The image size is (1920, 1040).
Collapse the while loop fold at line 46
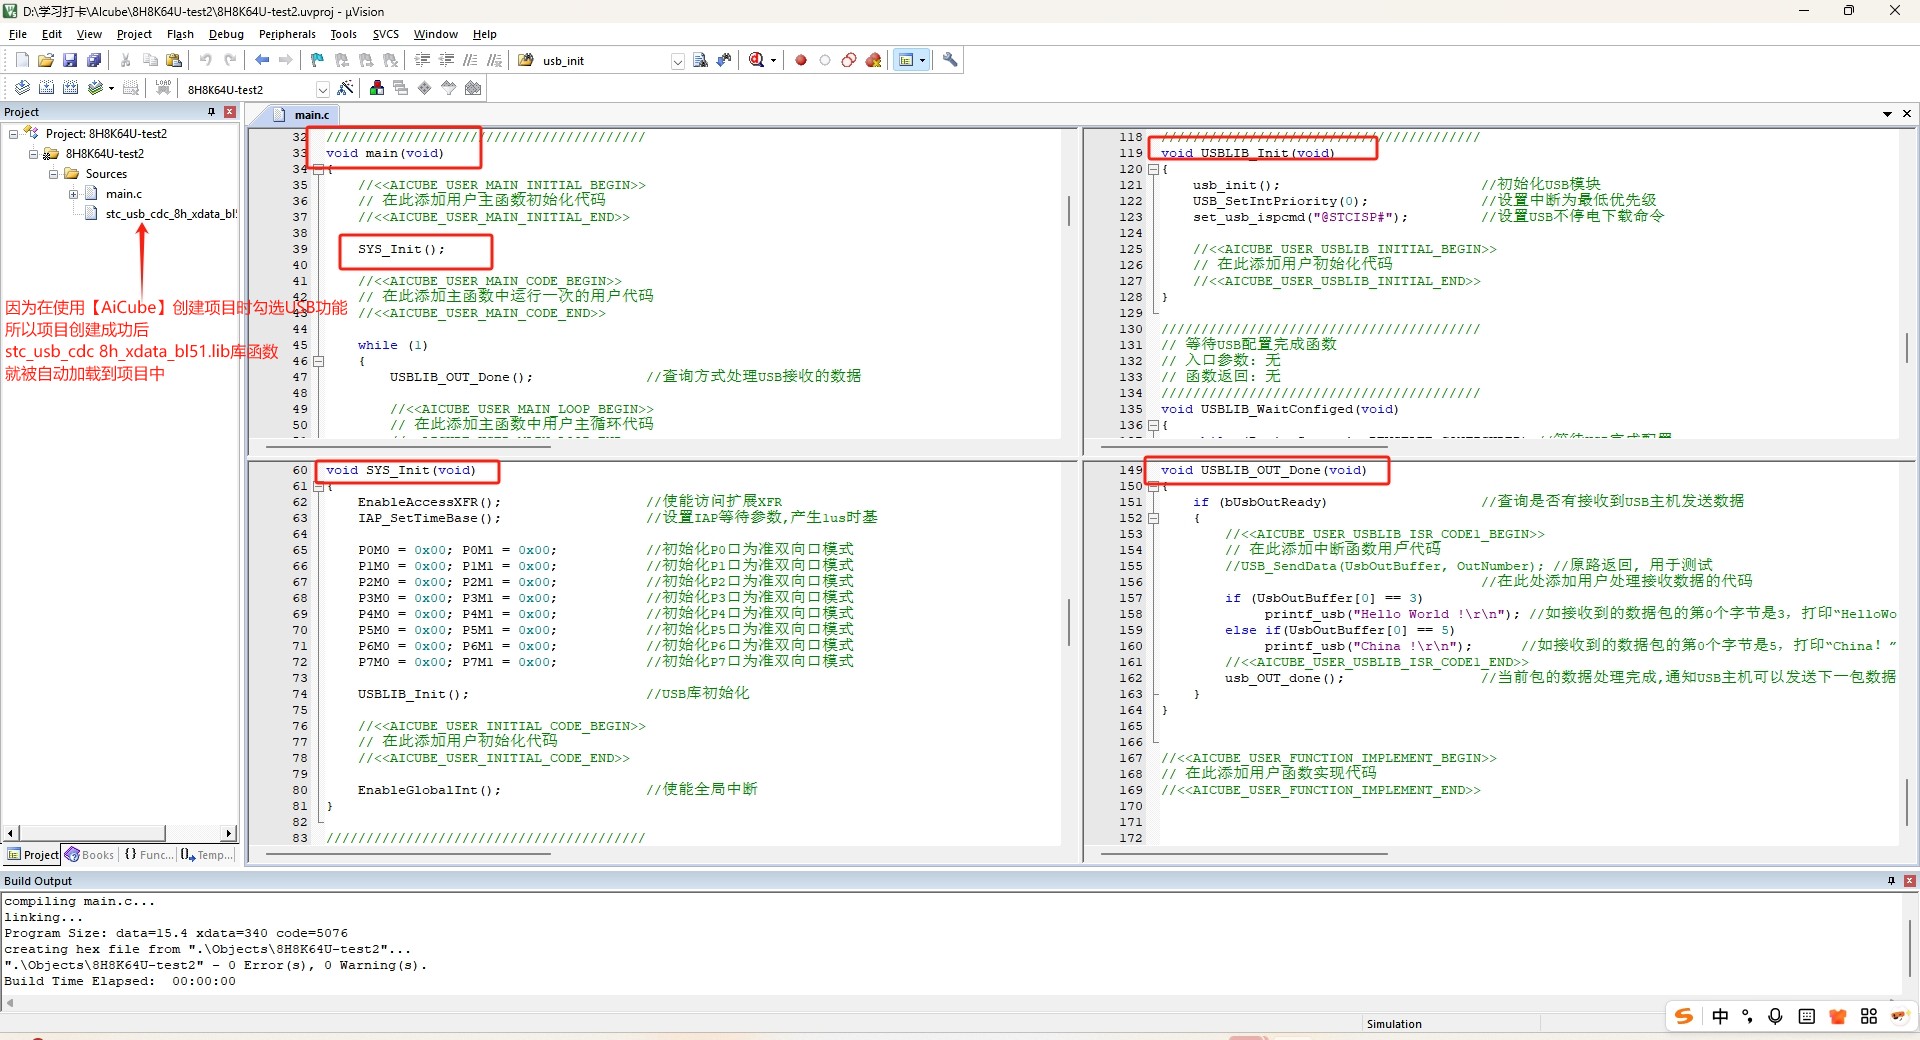coord(319,361)
